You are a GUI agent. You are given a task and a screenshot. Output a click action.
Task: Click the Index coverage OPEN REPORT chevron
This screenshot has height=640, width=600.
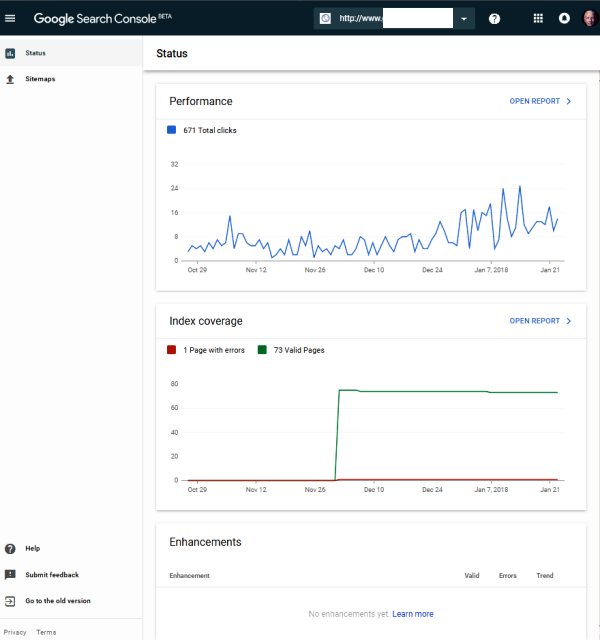(569, 321)
